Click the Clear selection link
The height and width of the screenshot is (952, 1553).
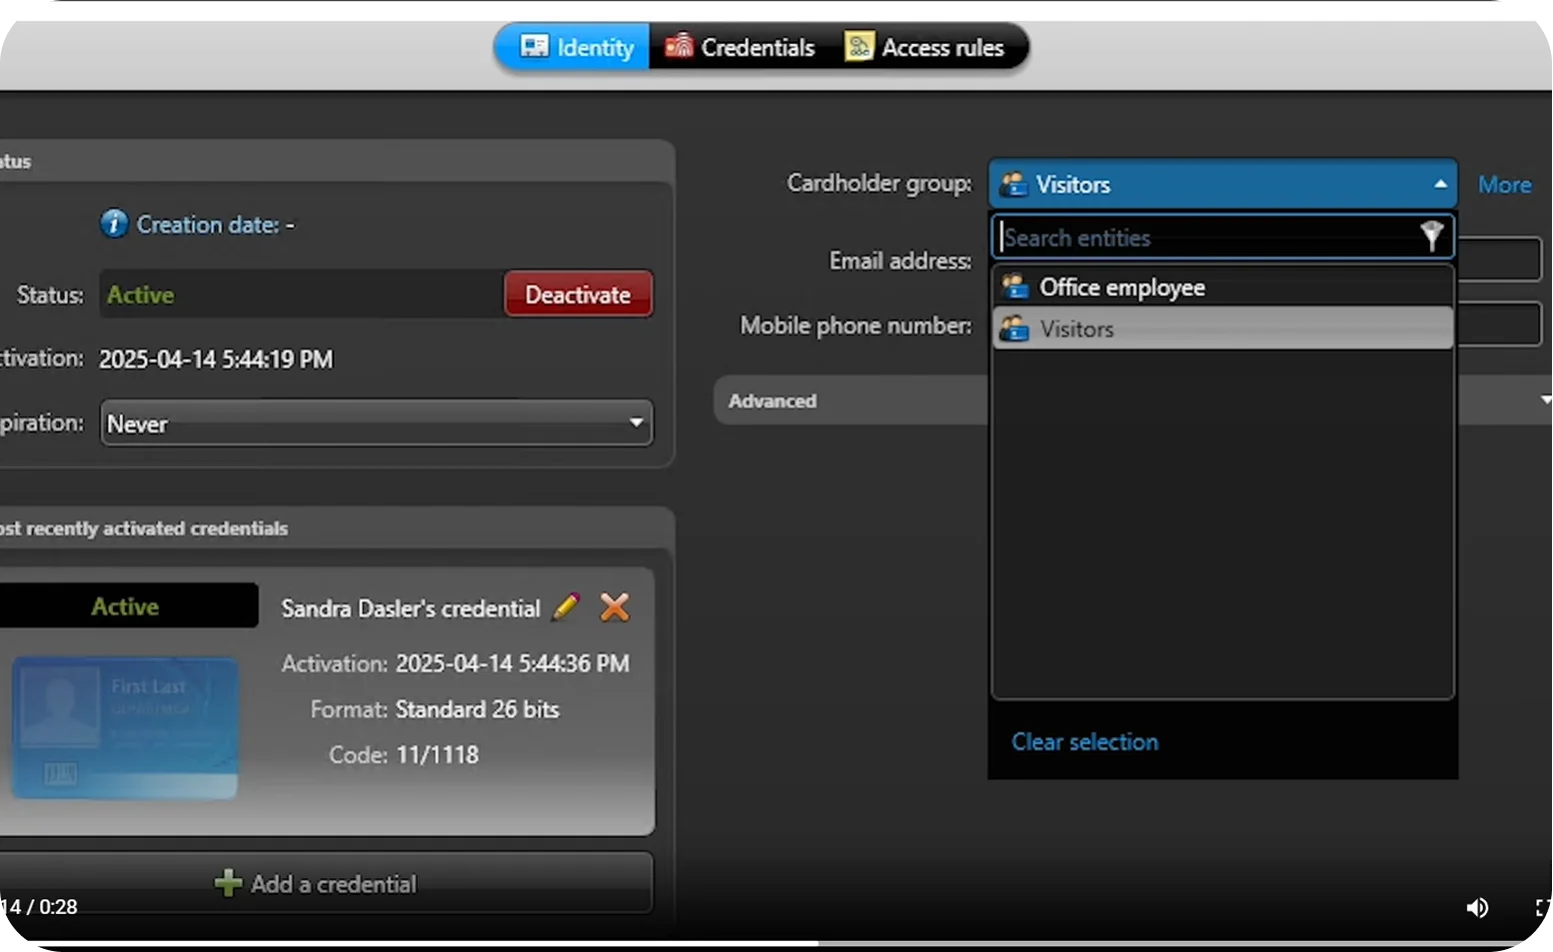1084,741
